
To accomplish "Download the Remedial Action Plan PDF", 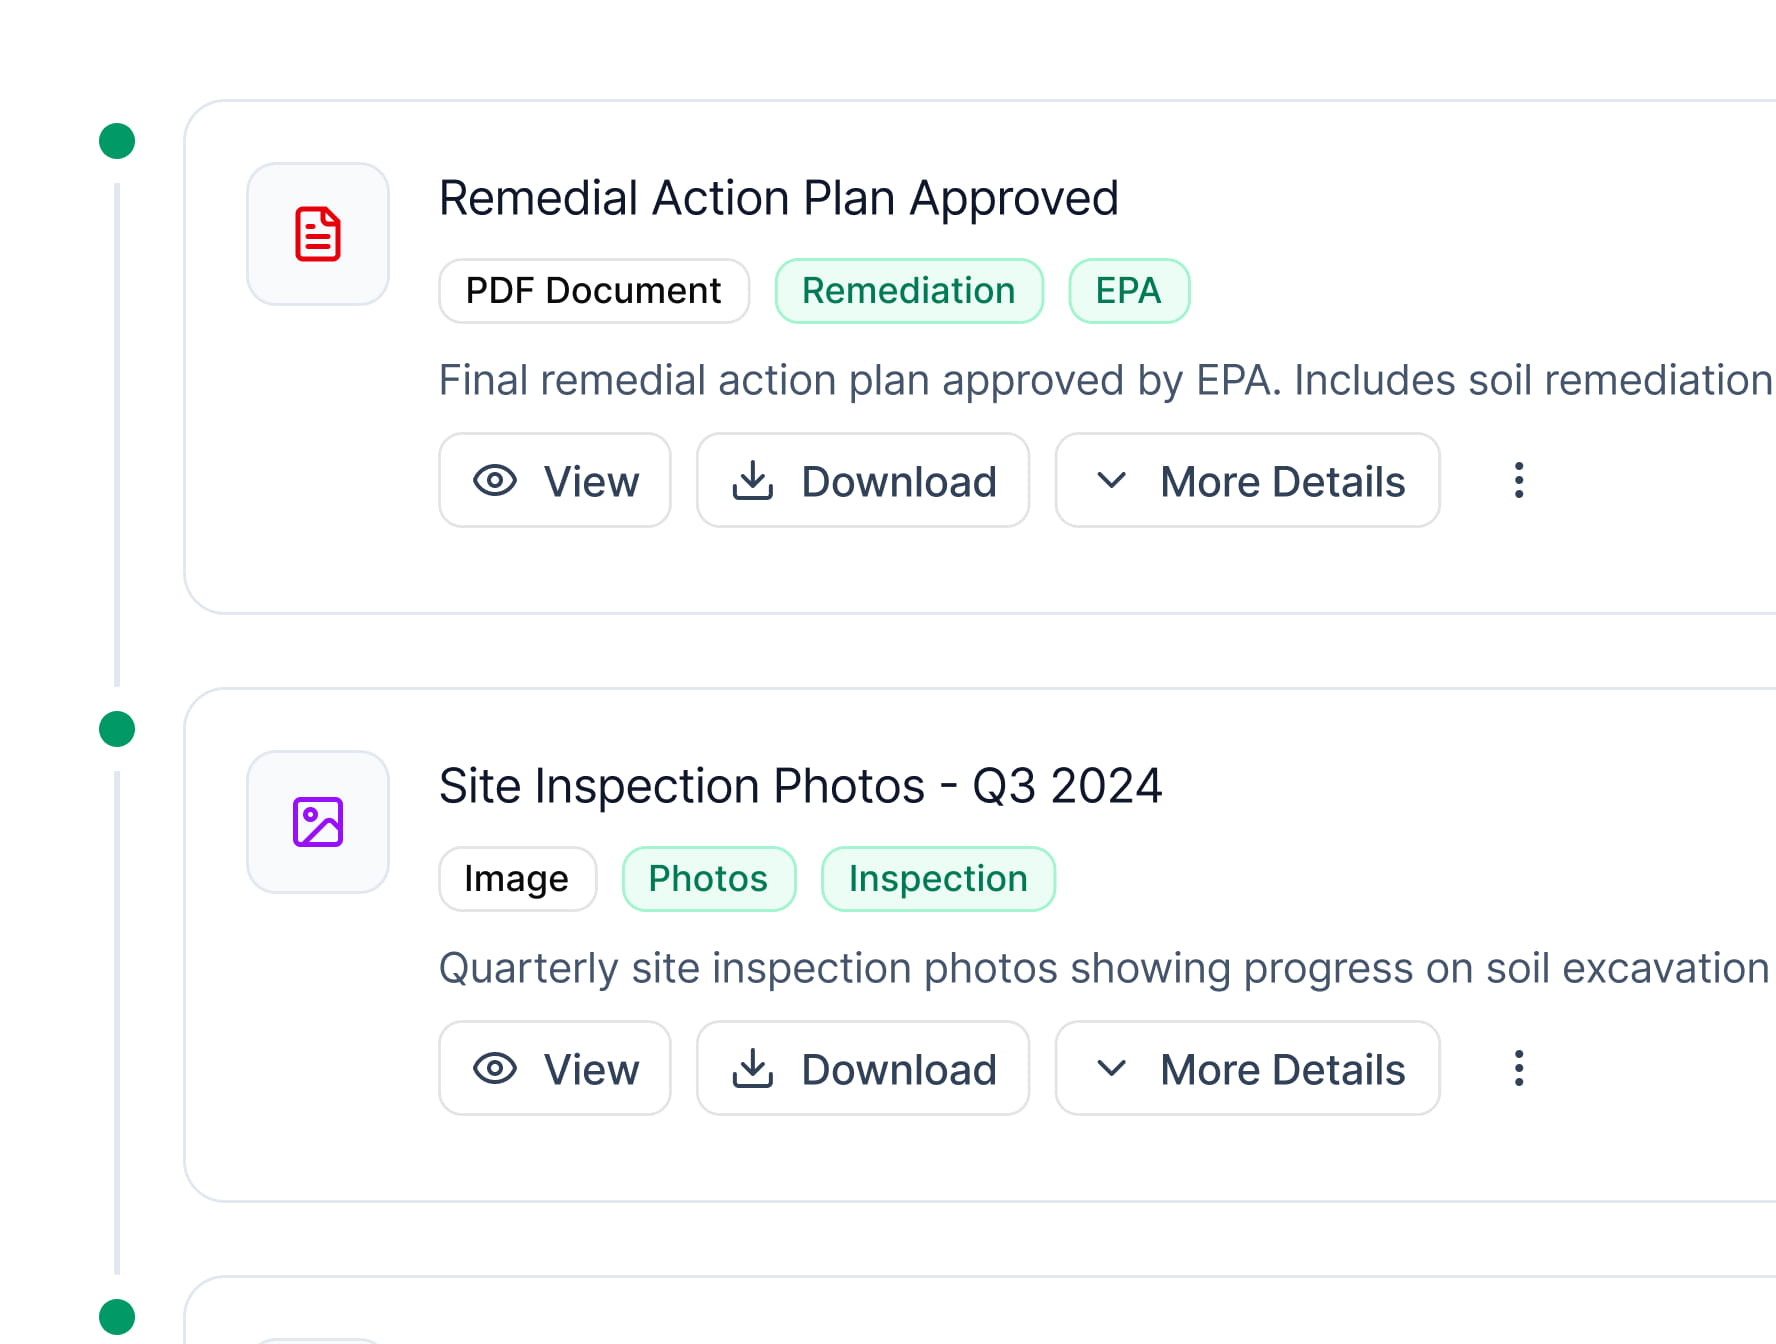I will pos(863,480).
